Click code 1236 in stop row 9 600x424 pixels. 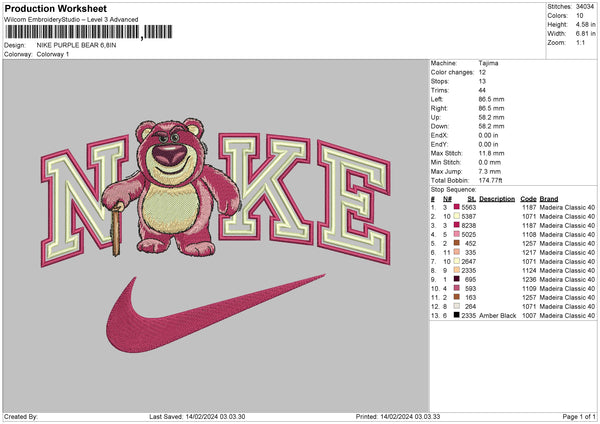point(529,279)
